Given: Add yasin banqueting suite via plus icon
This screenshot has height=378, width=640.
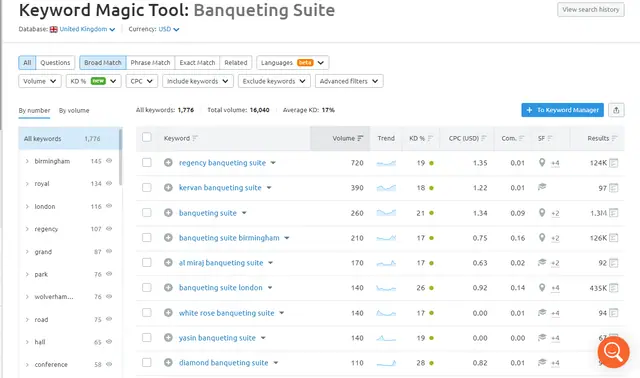Looking at the screenshot, I should coord(168,338).
